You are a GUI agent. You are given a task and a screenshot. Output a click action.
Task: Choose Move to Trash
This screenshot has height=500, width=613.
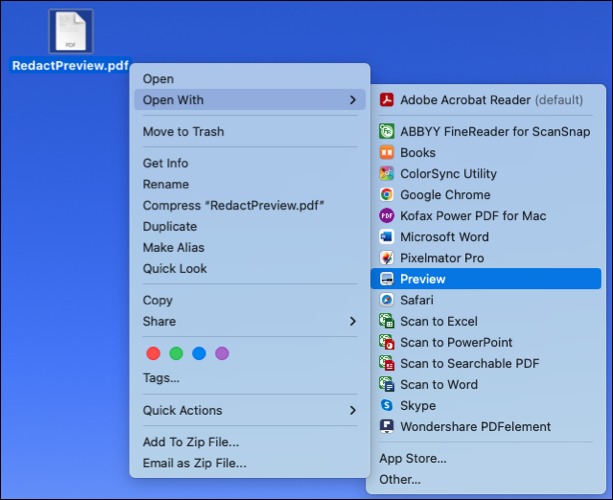(x=249, y=132)
